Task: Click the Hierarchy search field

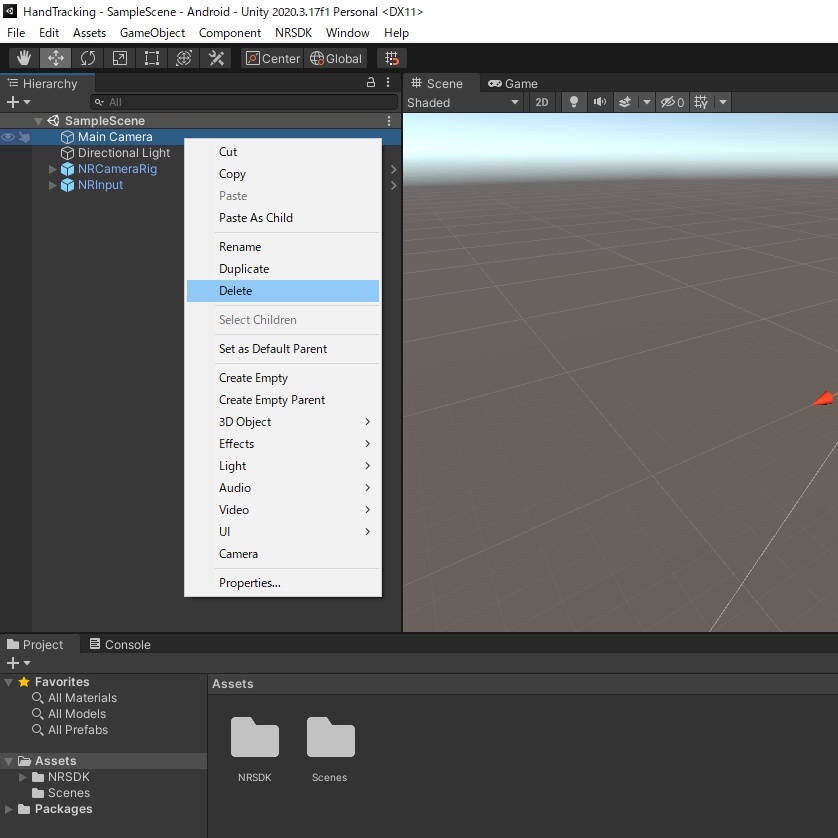Action: coord(244,102)
